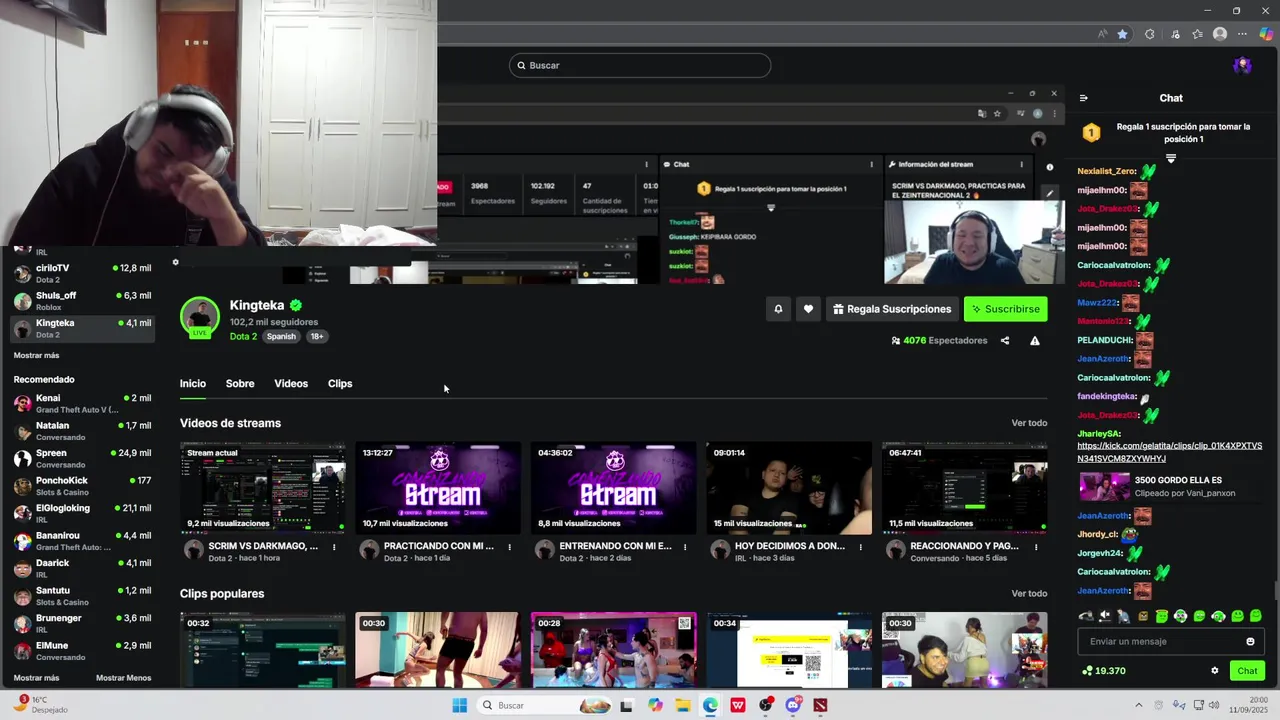Open Ver todo for Videos de streams
This screenshot has width=1280, height=720.
click(1029, 423)
